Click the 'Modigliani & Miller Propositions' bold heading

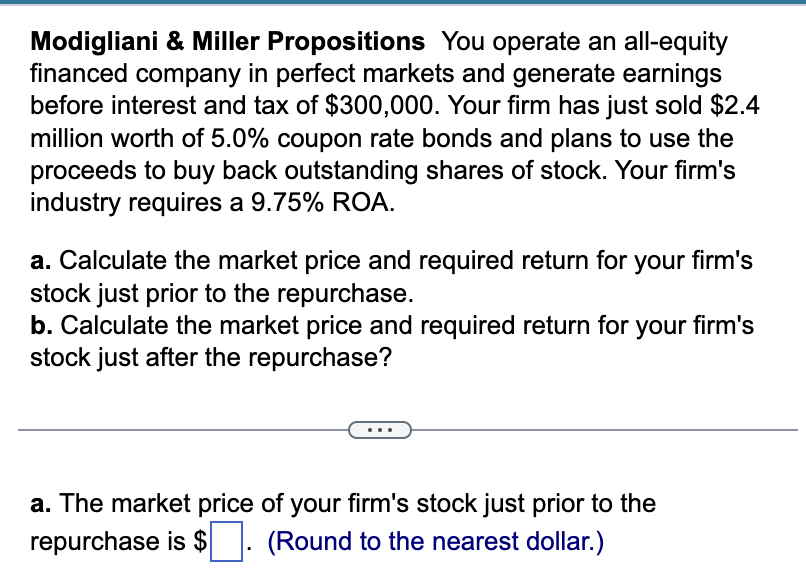[228, 41]
